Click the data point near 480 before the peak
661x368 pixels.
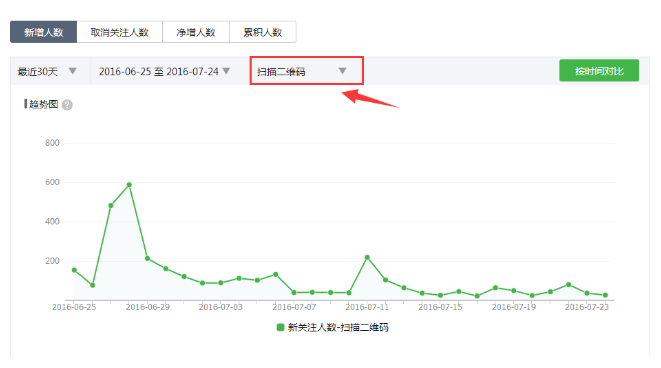[x=111, y=205]
